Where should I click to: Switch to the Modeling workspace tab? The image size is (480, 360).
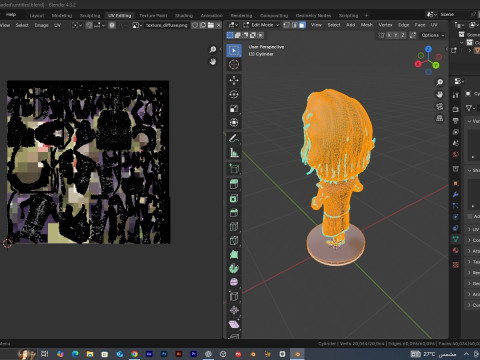pyautogui.click(x=62, y=16)
